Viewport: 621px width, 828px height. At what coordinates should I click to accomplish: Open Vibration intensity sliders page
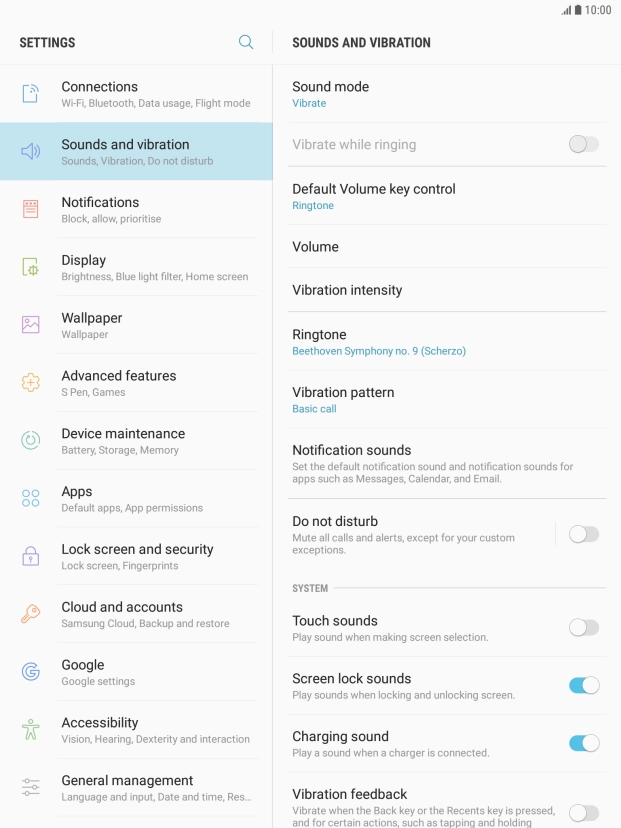447,290
